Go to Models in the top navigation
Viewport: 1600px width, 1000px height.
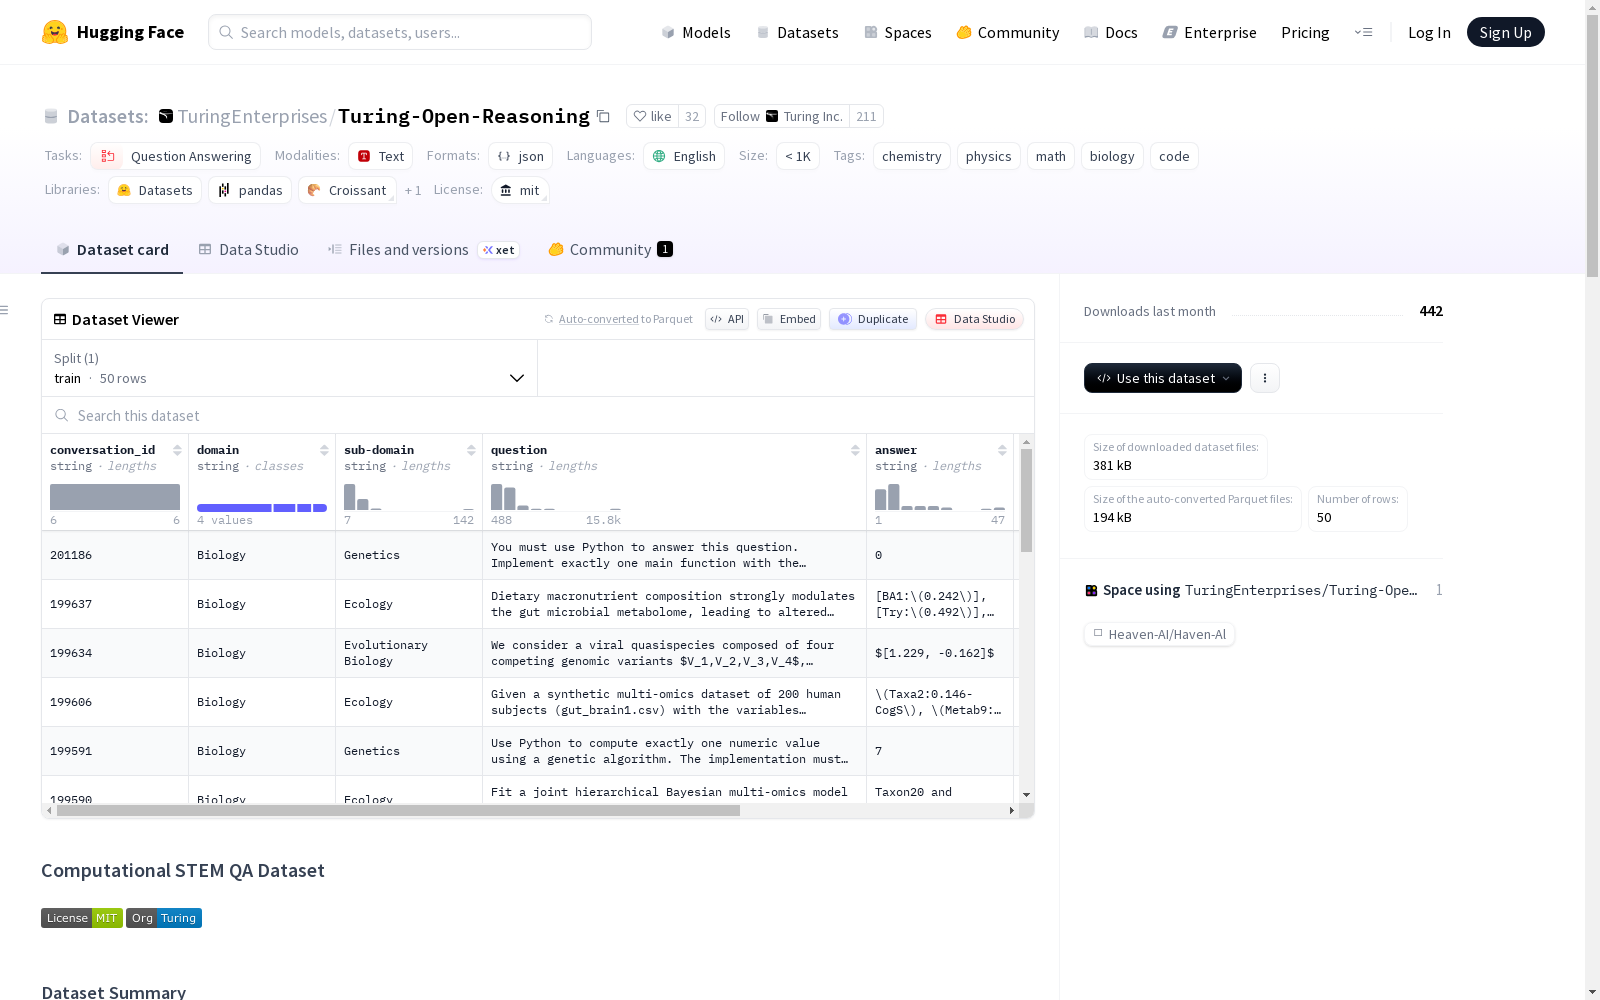click(696, 32)
